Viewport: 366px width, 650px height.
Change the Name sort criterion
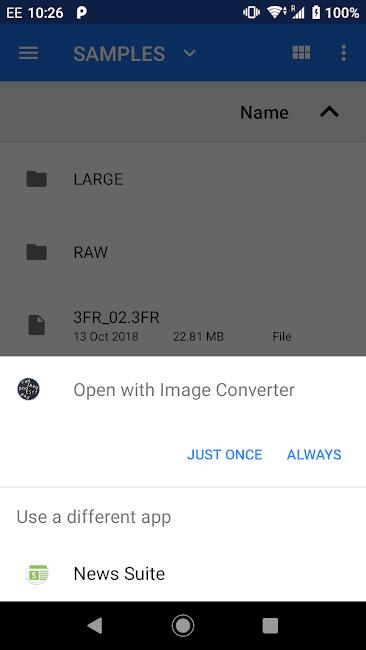coord(264,113)
